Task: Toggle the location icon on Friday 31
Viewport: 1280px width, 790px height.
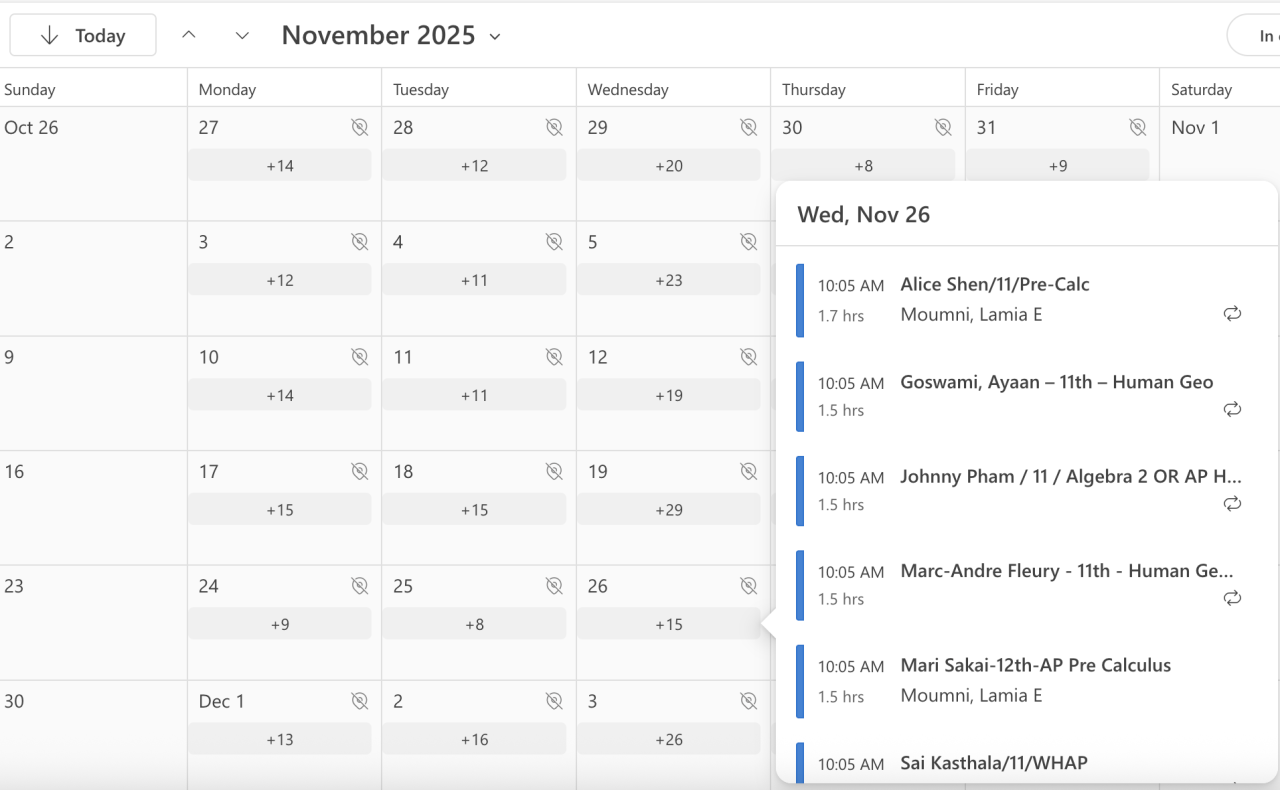Action: 1137,127
